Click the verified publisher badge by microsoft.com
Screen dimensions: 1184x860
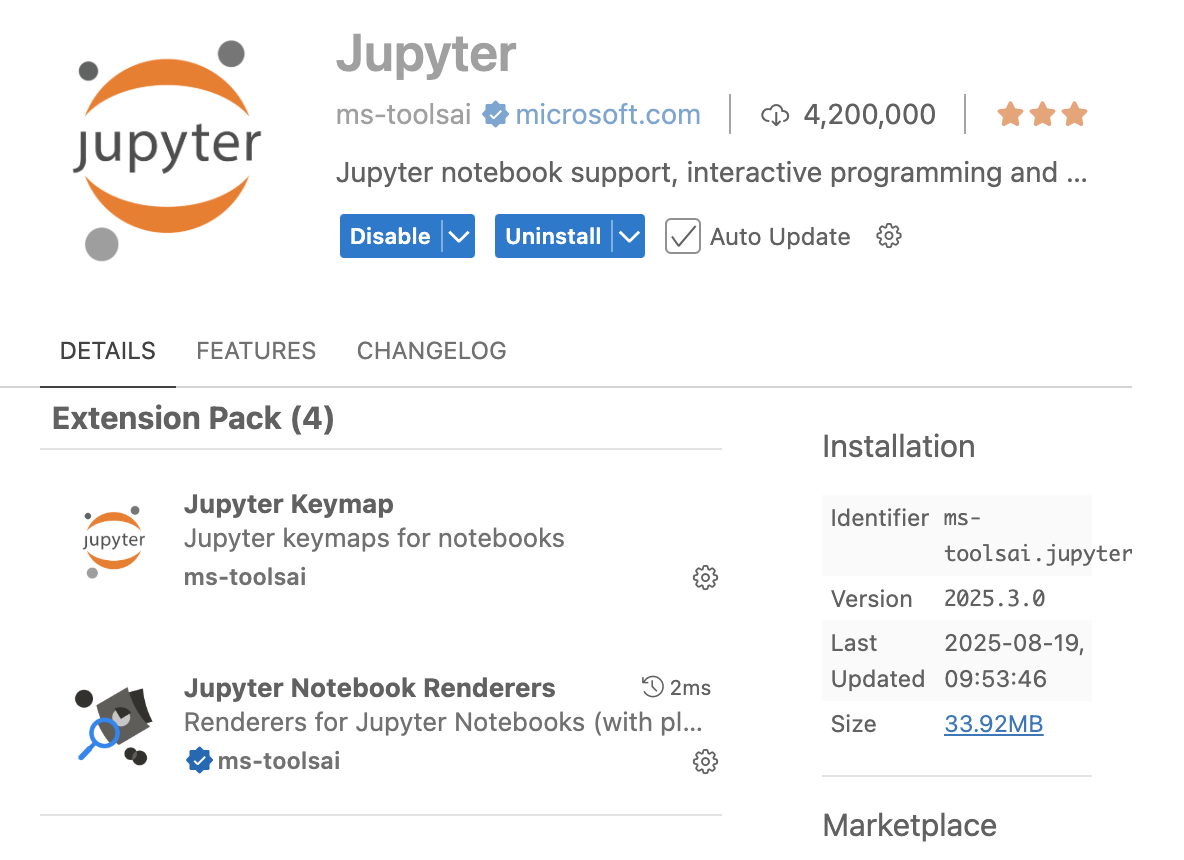point(495,115)
